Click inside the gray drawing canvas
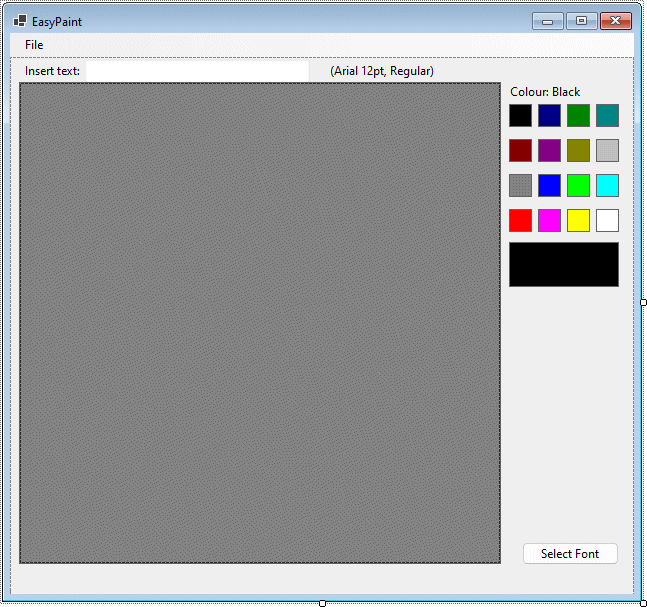 pos(260,323)
